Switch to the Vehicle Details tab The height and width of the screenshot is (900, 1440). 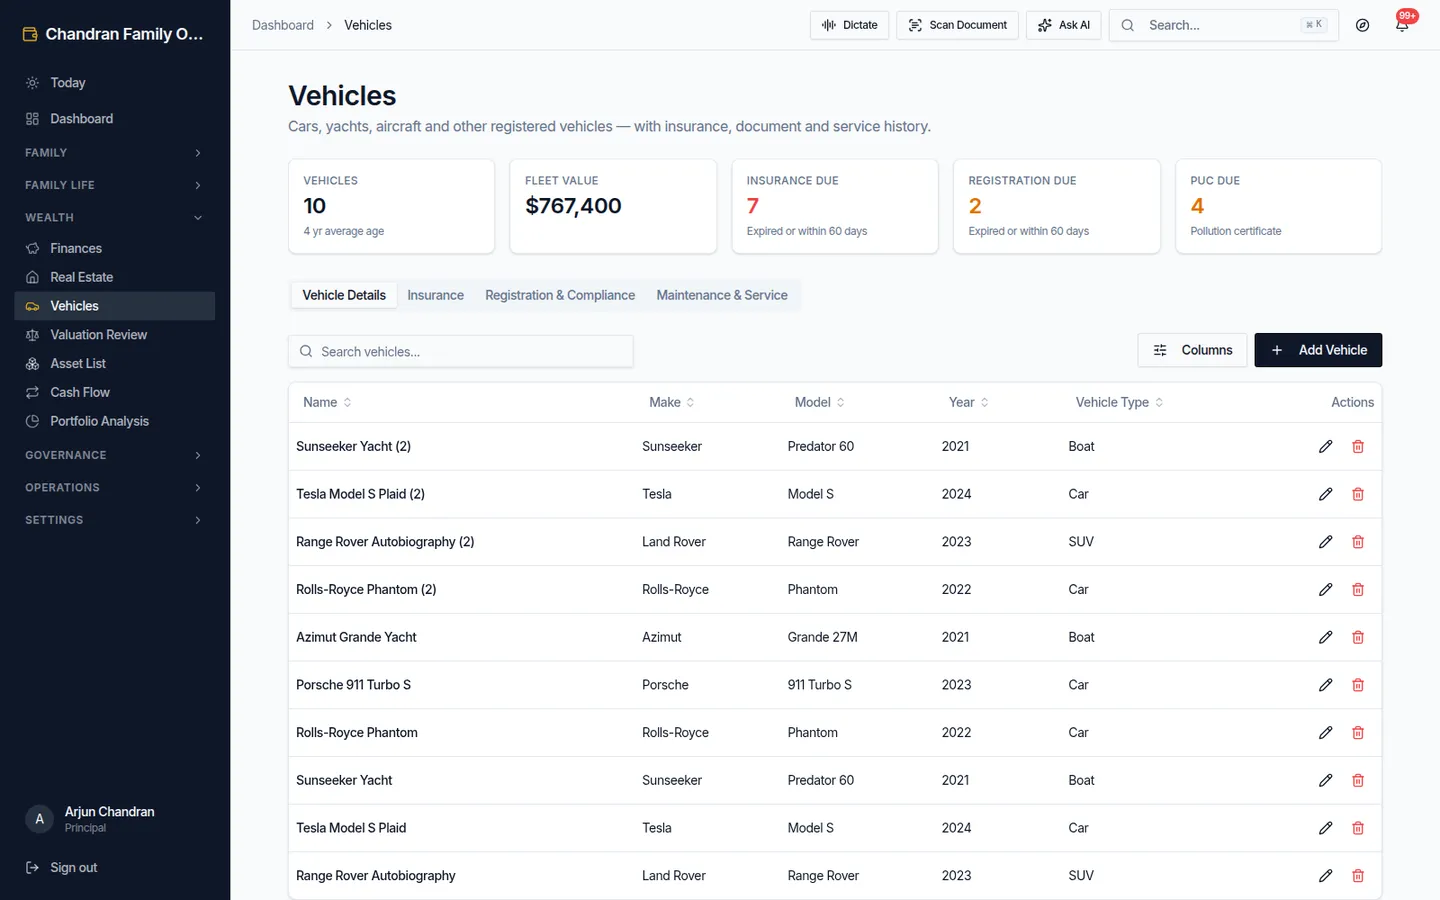(344, 295)
